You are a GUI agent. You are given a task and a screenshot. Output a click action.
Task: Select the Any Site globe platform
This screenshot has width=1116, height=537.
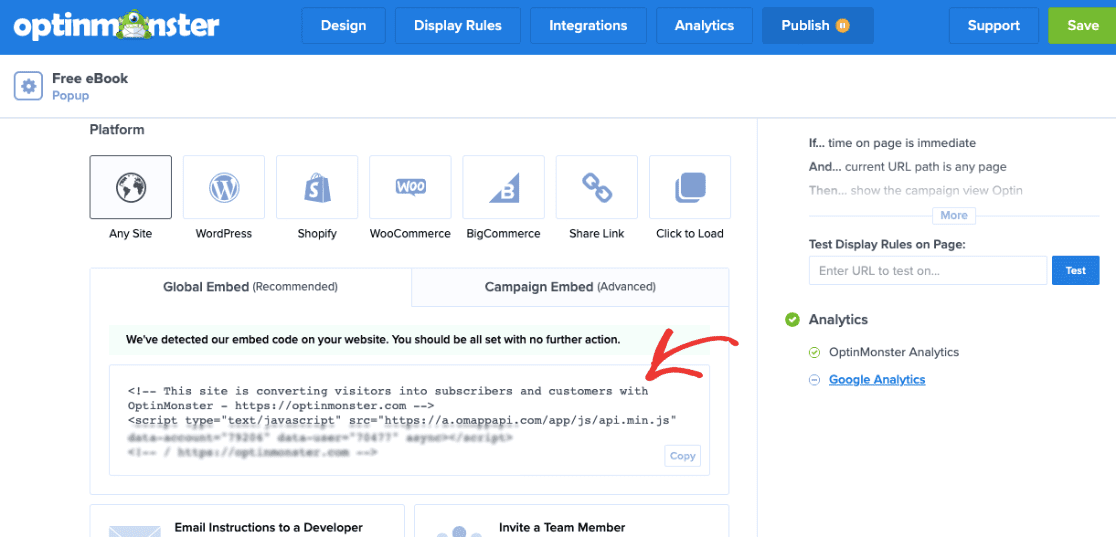click(130, 187)
